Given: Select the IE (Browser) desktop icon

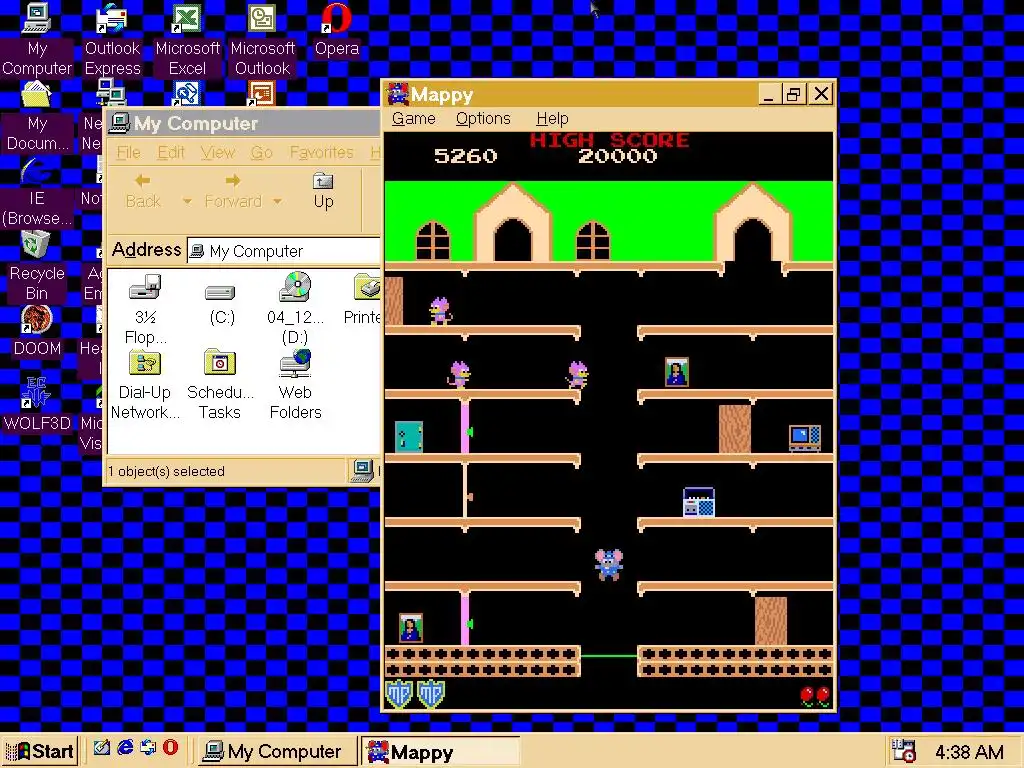Looking at the screenshot, I should click(37, 192).
